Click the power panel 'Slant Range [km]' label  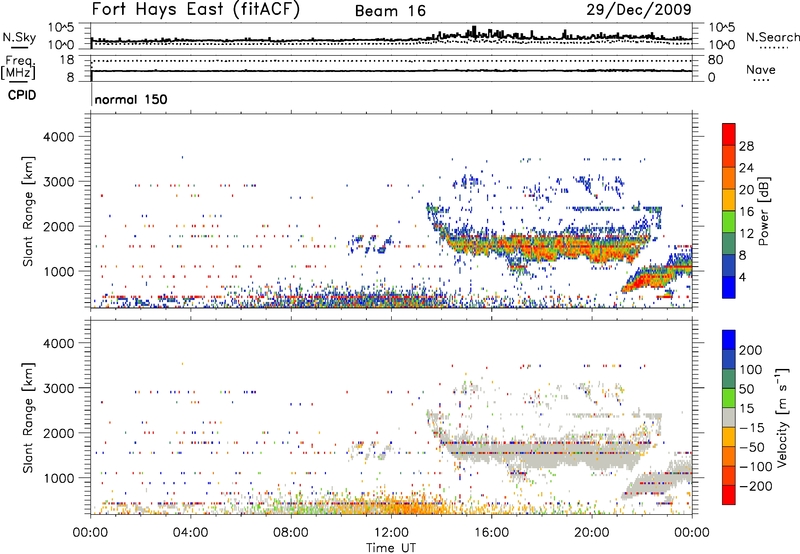(28, 211)
